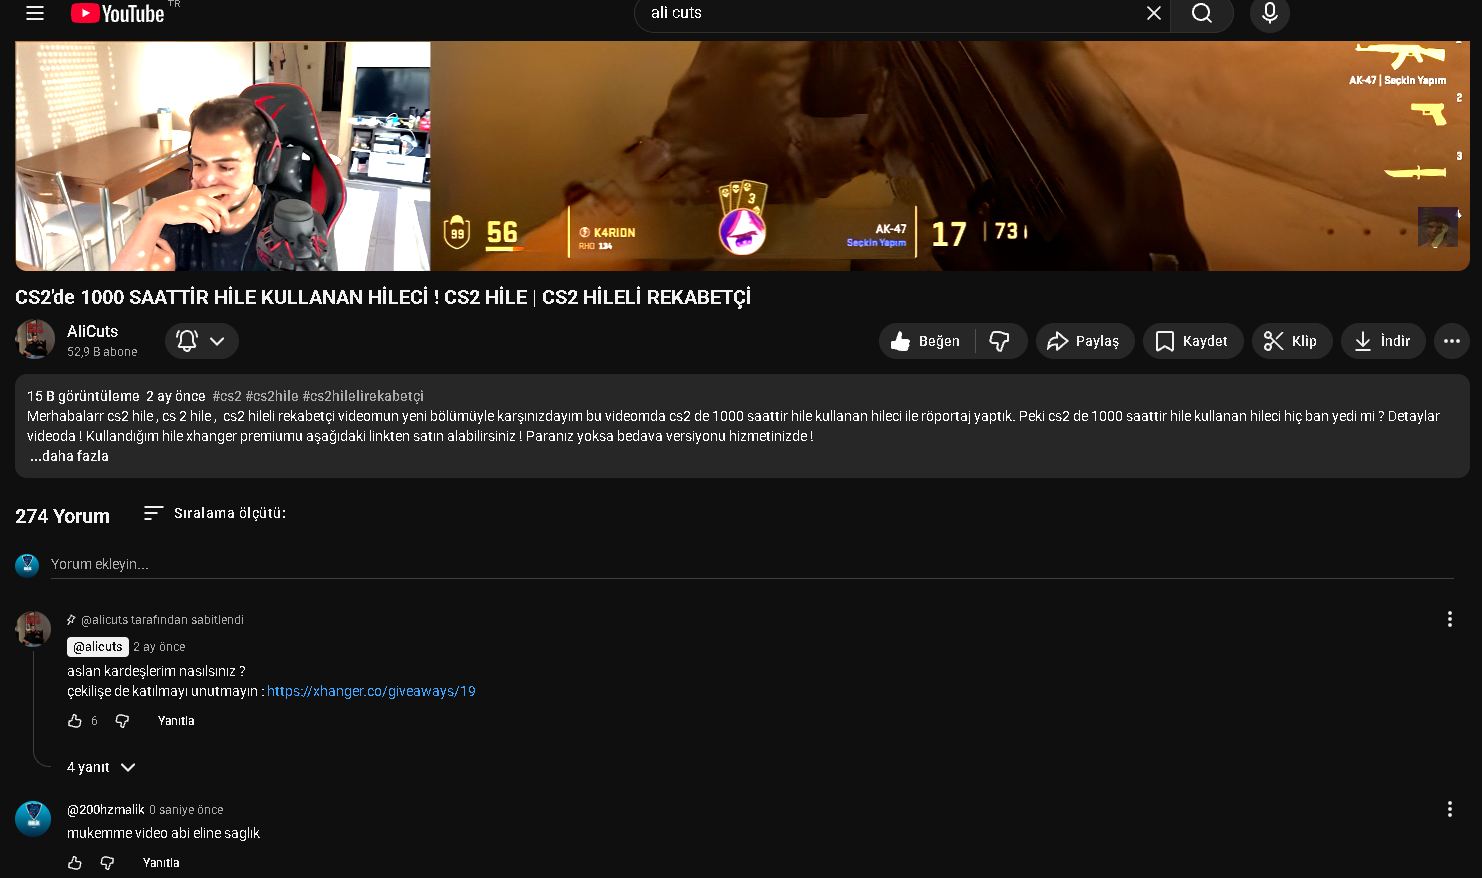Click the video player area
1482x878 pixels.
[x=742, y=156]
